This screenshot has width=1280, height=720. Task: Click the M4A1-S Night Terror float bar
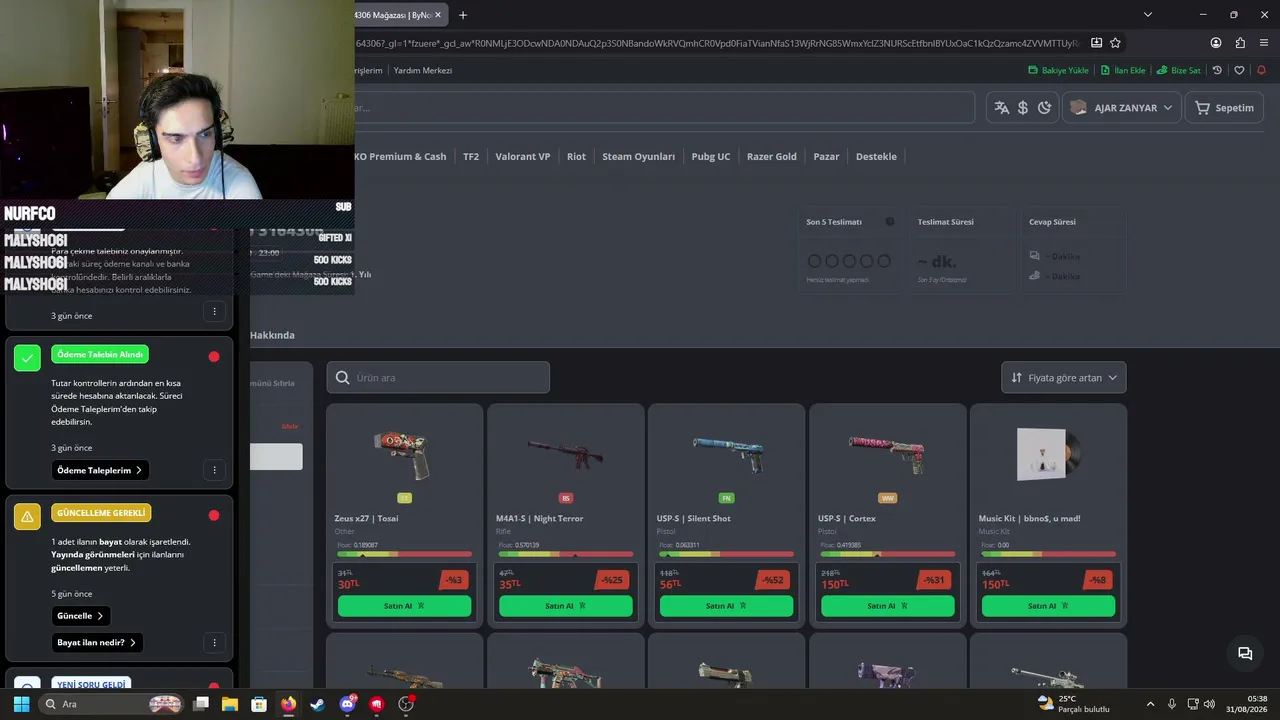565,553
